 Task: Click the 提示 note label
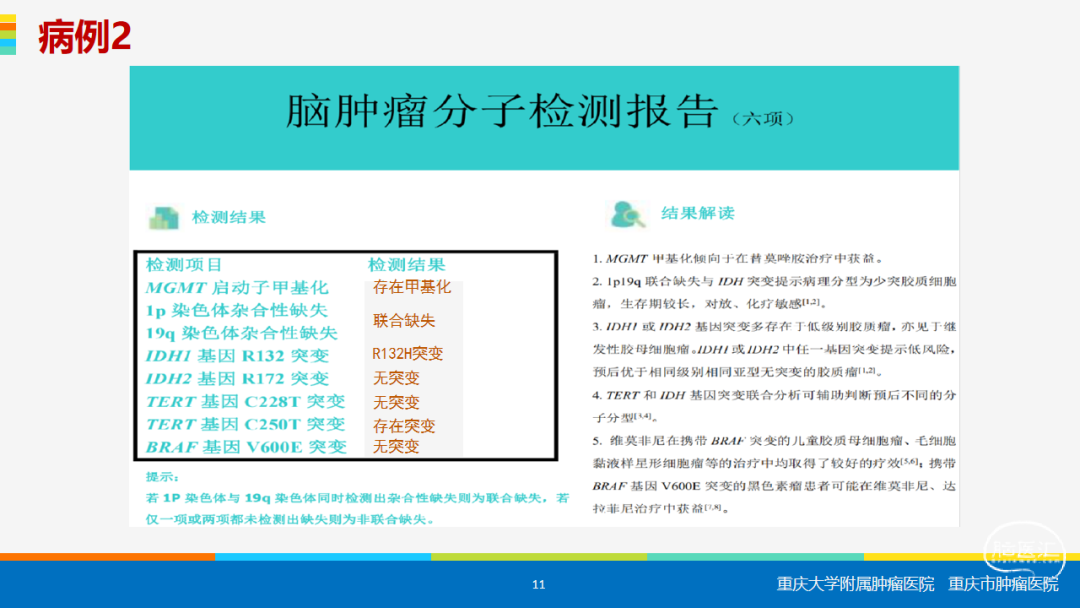161,476
